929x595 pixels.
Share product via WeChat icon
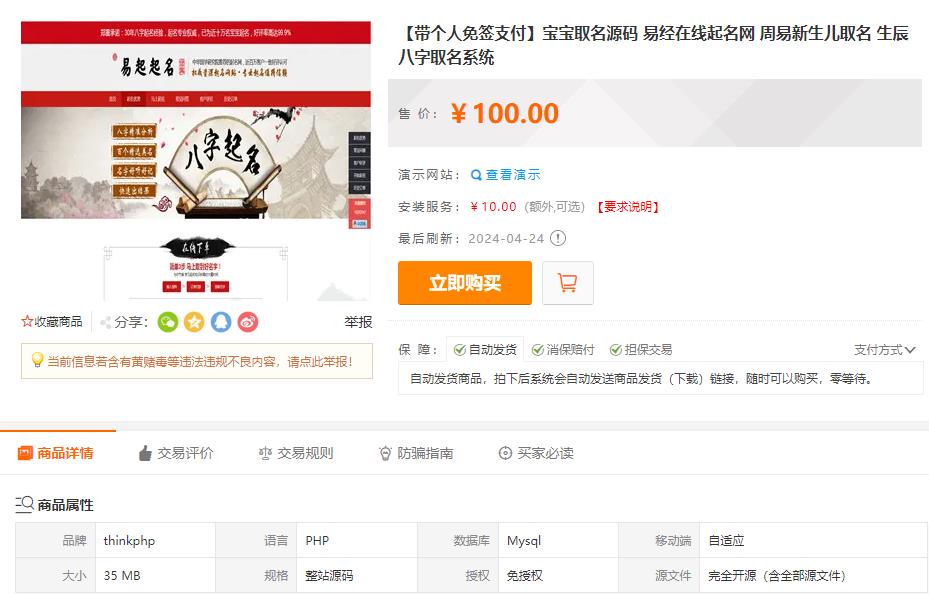point(168,322)
